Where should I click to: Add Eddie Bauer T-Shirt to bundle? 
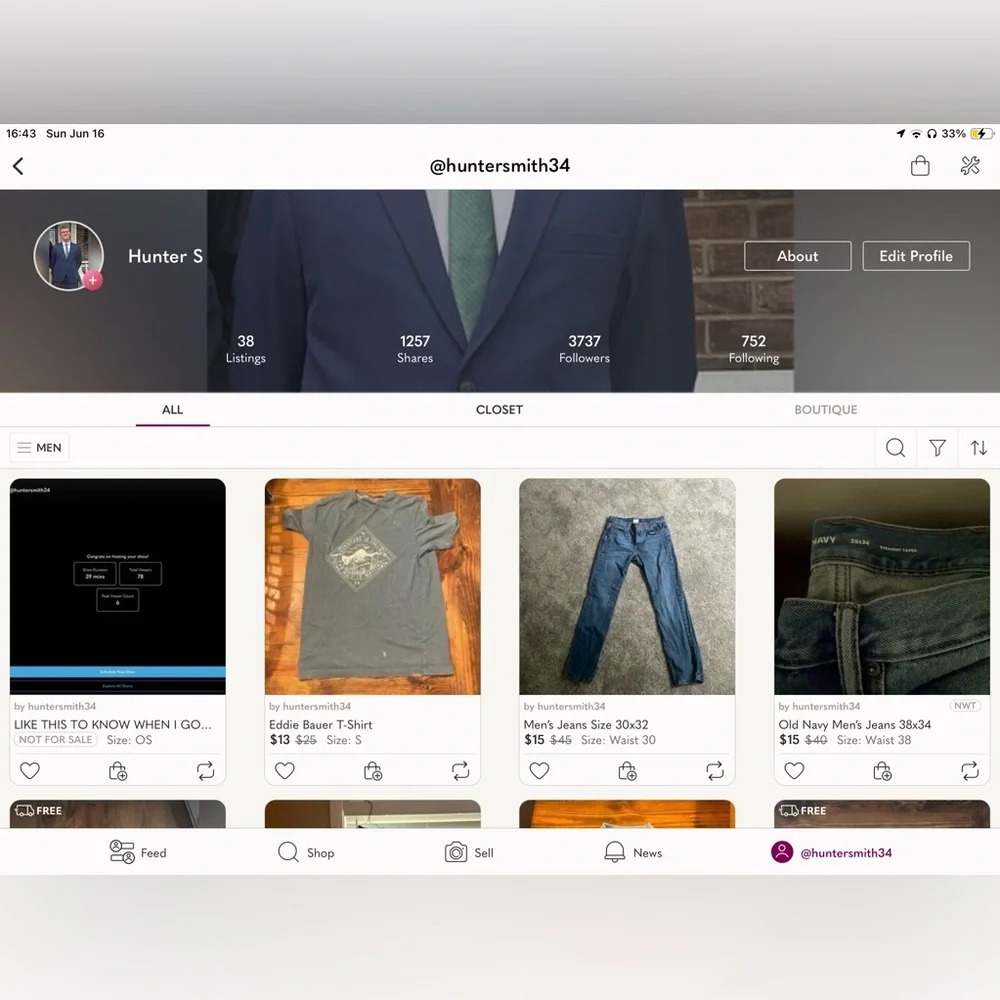(x=372, y=771)
